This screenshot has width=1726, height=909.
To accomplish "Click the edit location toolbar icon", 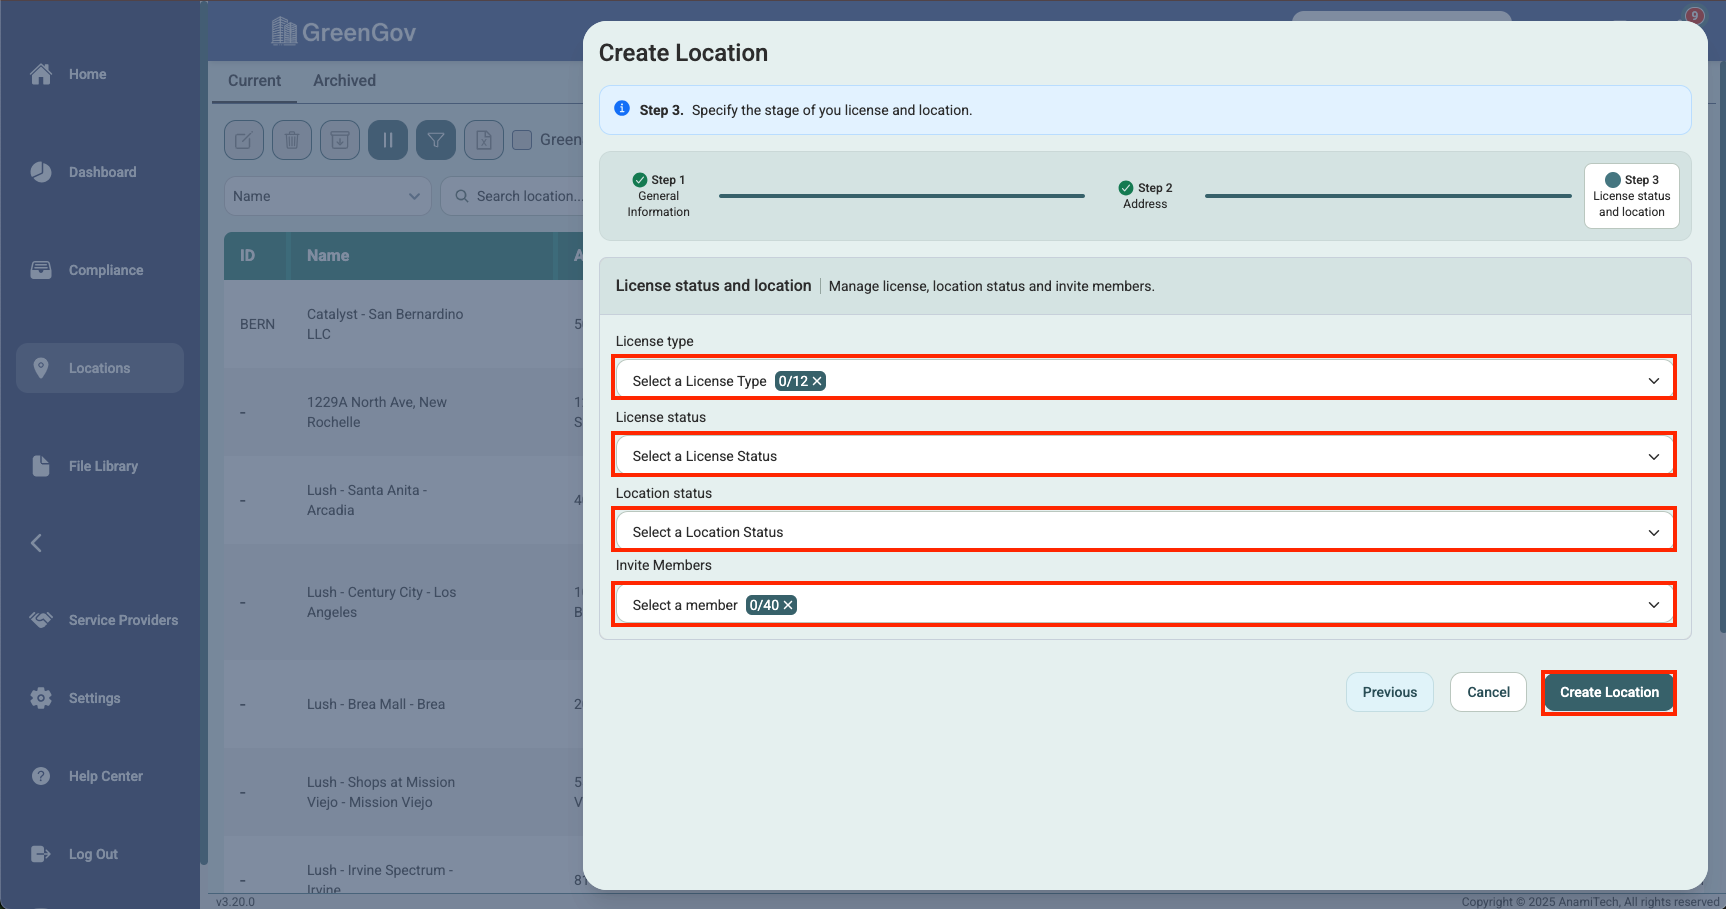I will 243,140.
